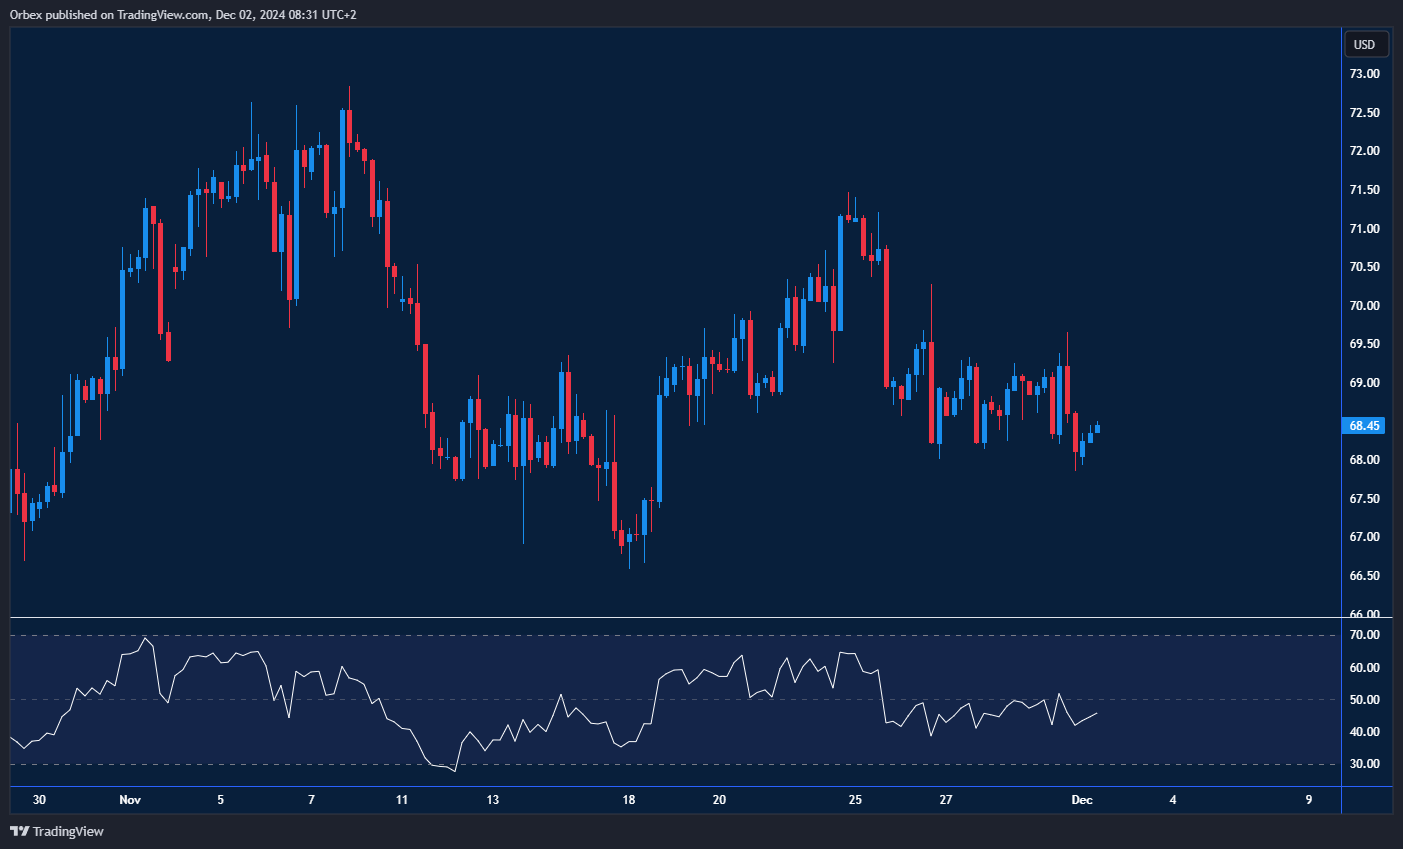Screen dimensions: 1403x849
Task: Select the RSI indicator line at its endpoint
Action: [1097, 713]
